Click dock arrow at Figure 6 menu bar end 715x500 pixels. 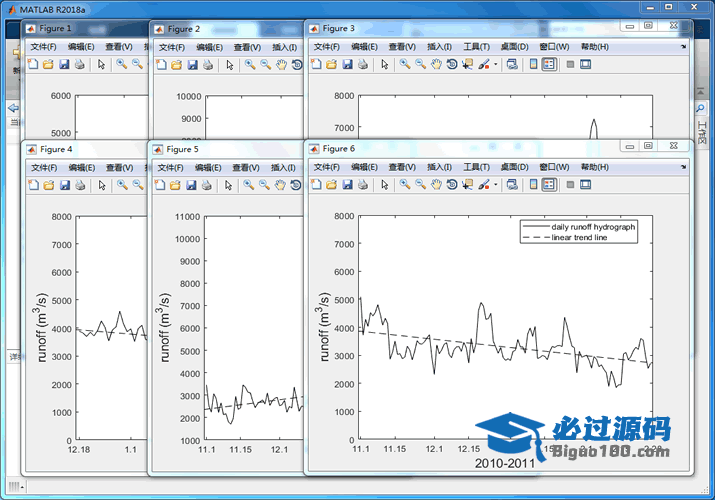click(683, 167)
